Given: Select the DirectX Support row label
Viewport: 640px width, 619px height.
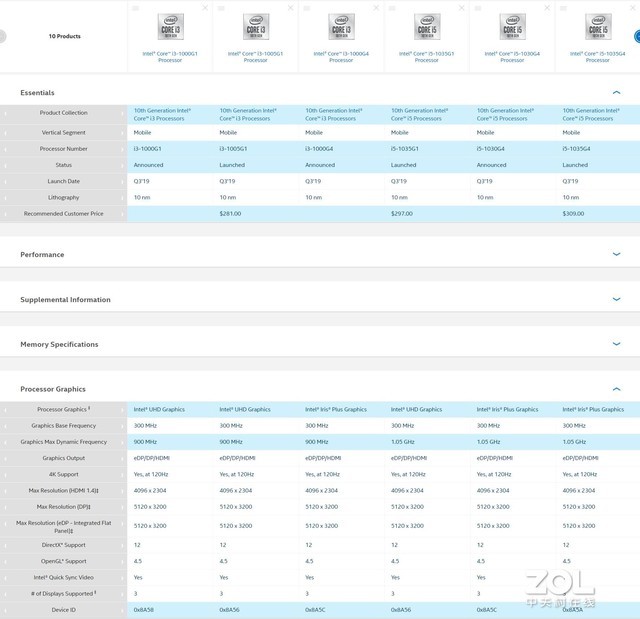Looking at the screenshot, I should 63,545.
